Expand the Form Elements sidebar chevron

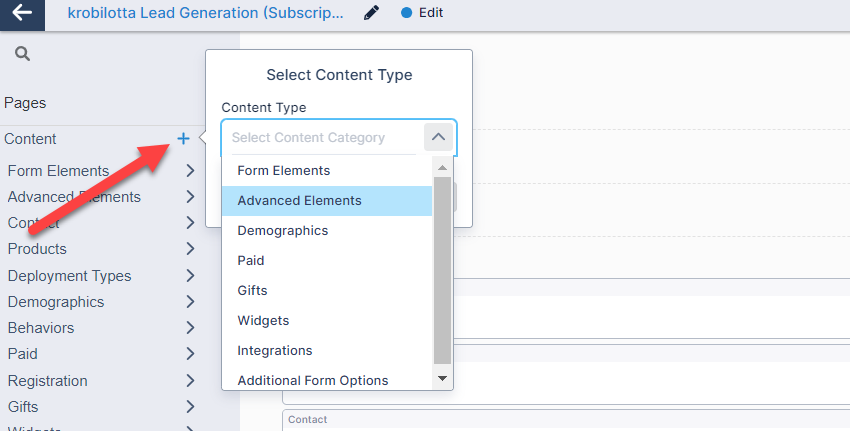(190, 171)
